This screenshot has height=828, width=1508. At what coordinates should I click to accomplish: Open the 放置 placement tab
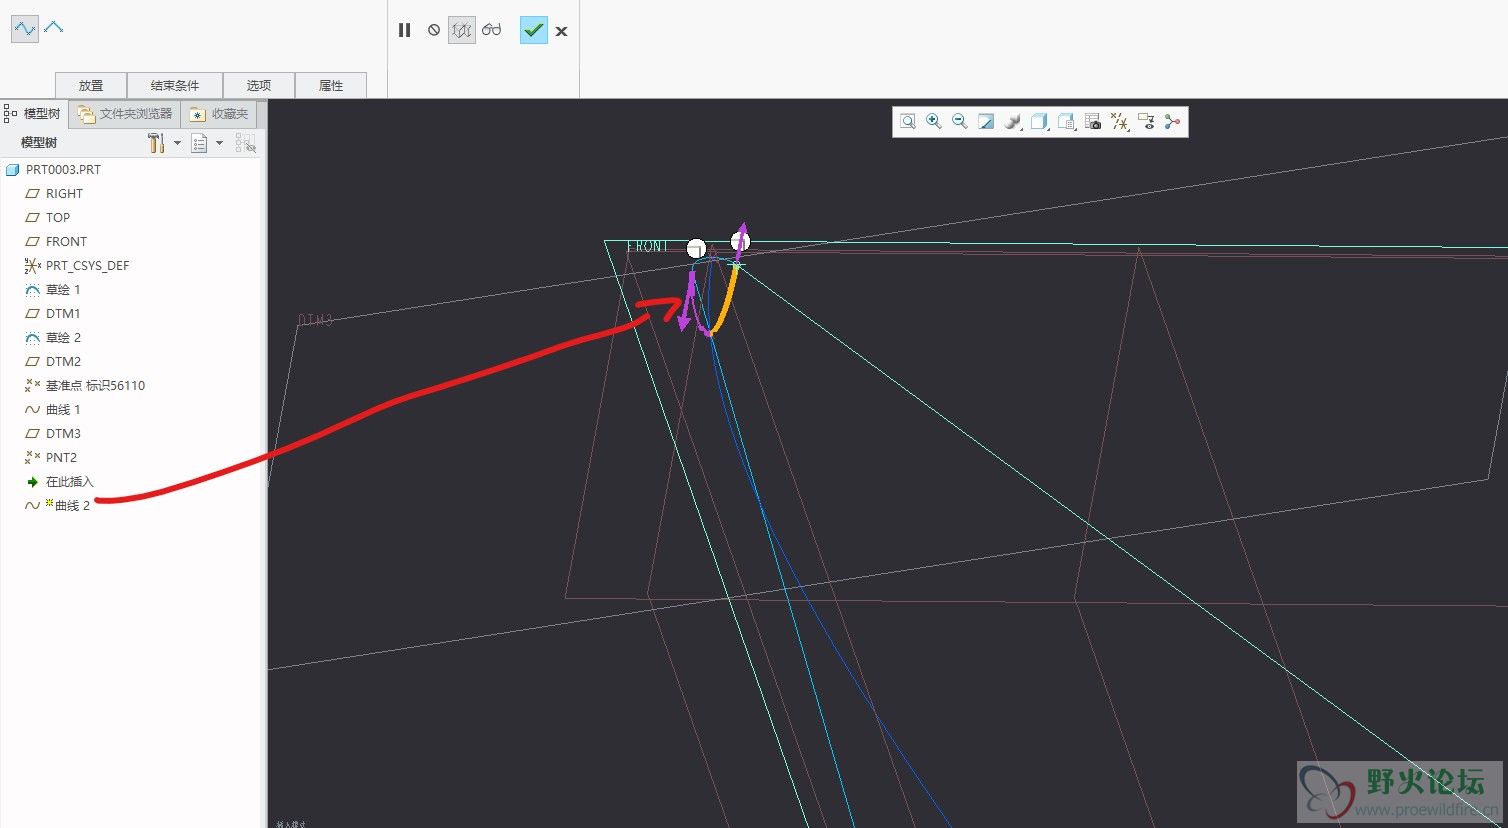click(x=91, y=85)
